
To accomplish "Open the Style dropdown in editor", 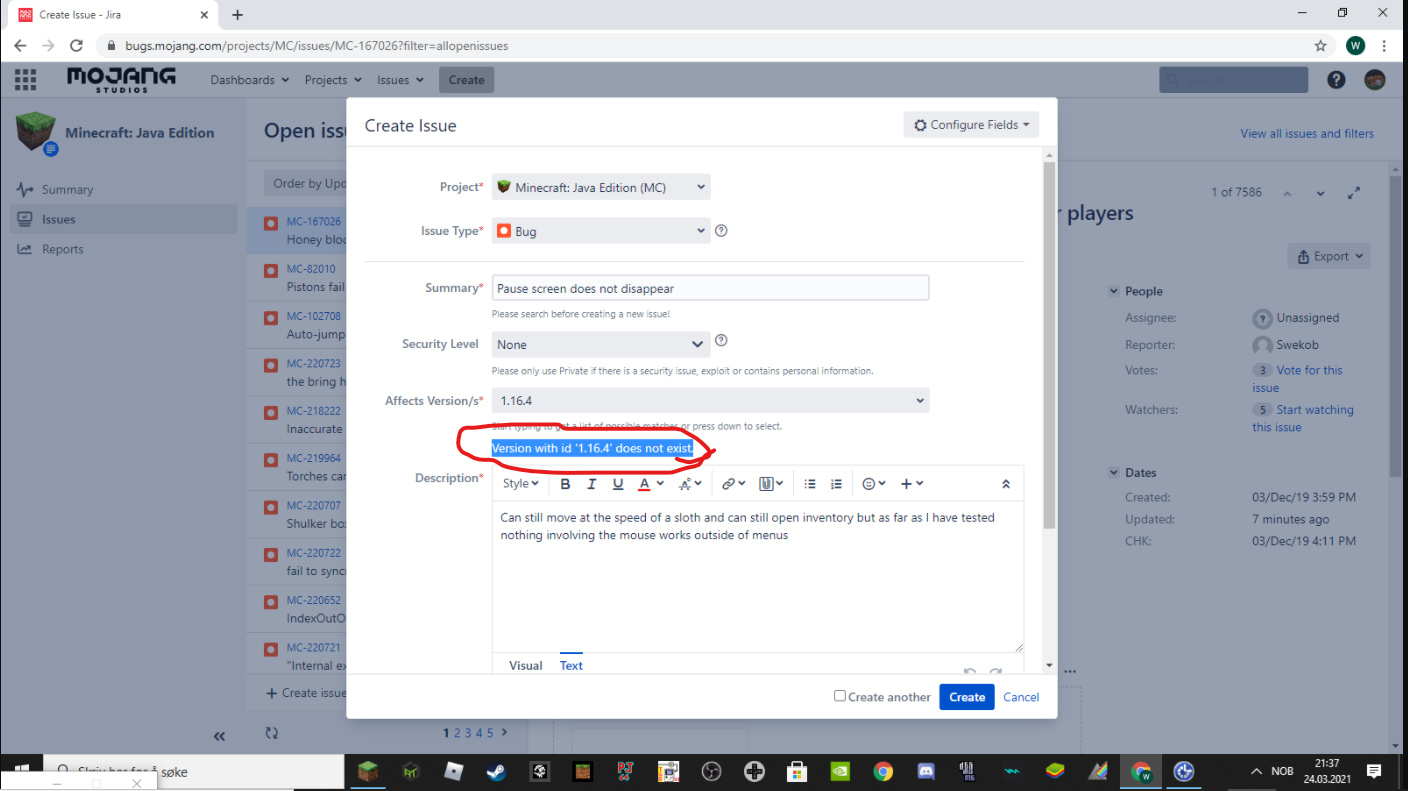I will click(521, 484).
